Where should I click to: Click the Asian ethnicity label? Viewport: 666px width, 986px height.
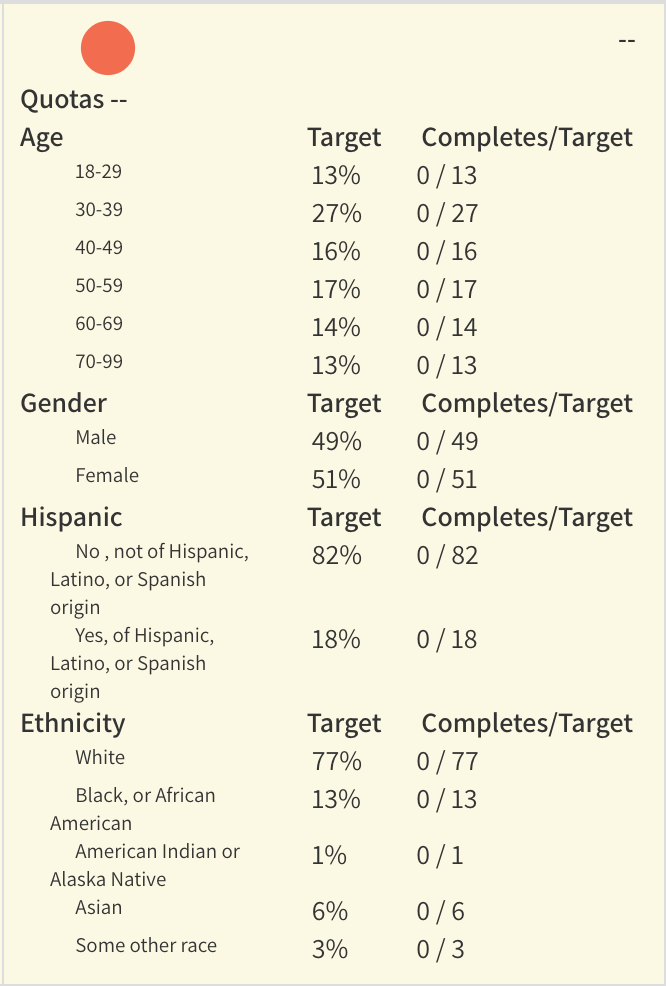pyautogui.click(x=99, y=908)
